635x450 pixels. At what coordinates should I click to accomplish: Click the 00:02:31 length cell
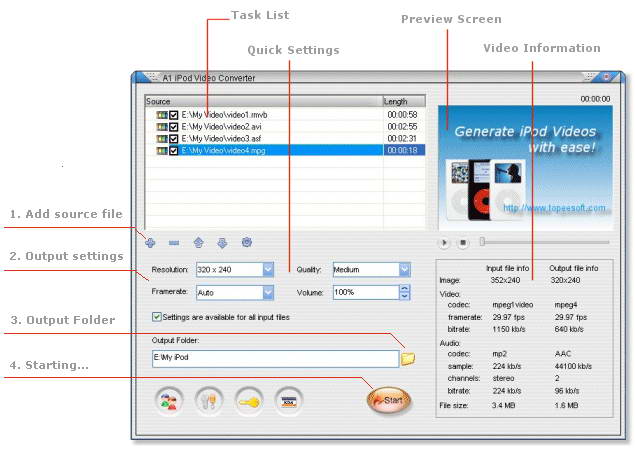pos(402,139)
